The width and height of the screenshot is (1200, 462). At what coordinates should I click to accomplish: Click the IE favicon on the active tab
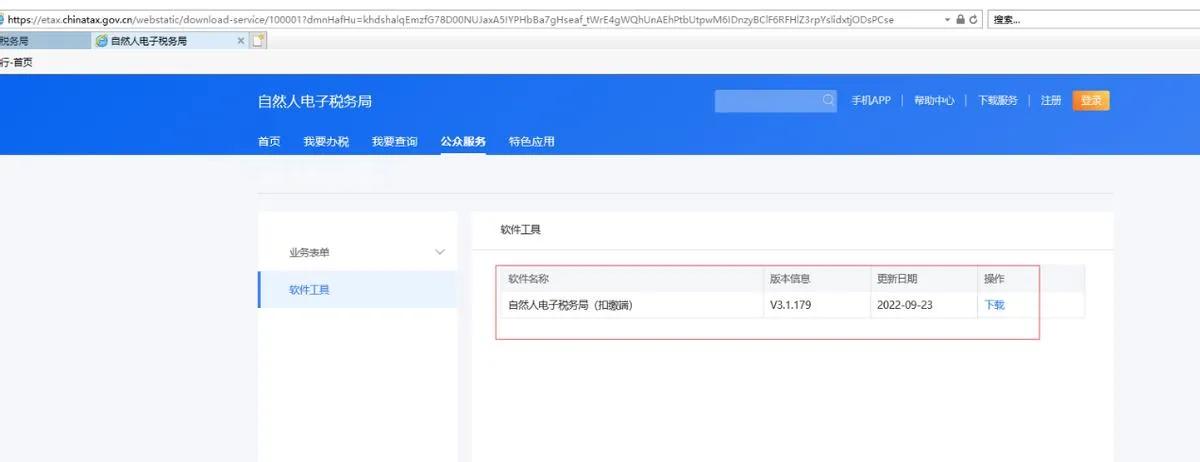pyautogui.click(x=101, y=41)
